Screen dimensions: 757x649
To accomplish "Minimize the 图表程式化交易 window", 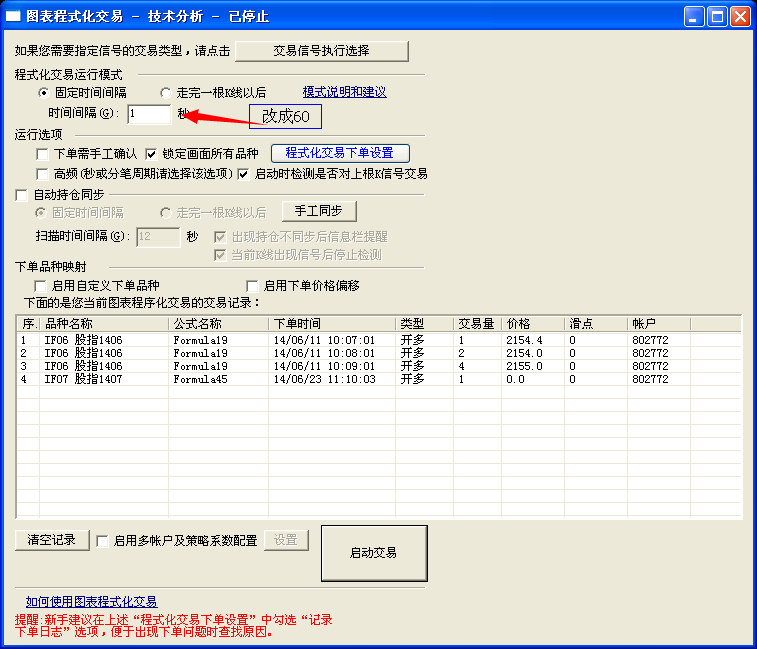I will [694, 17].
